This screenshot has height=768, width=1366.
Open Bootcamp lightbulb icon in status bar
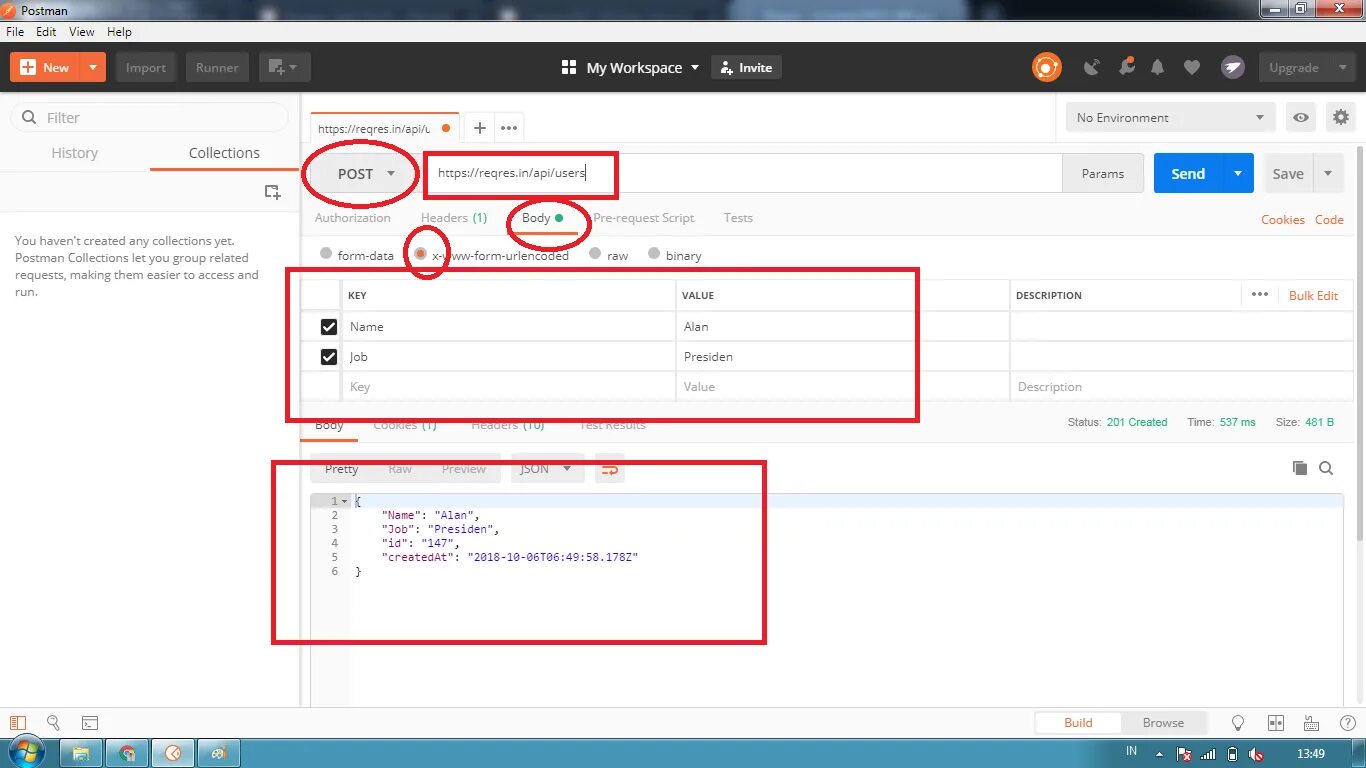click(x=1238, y=723)
